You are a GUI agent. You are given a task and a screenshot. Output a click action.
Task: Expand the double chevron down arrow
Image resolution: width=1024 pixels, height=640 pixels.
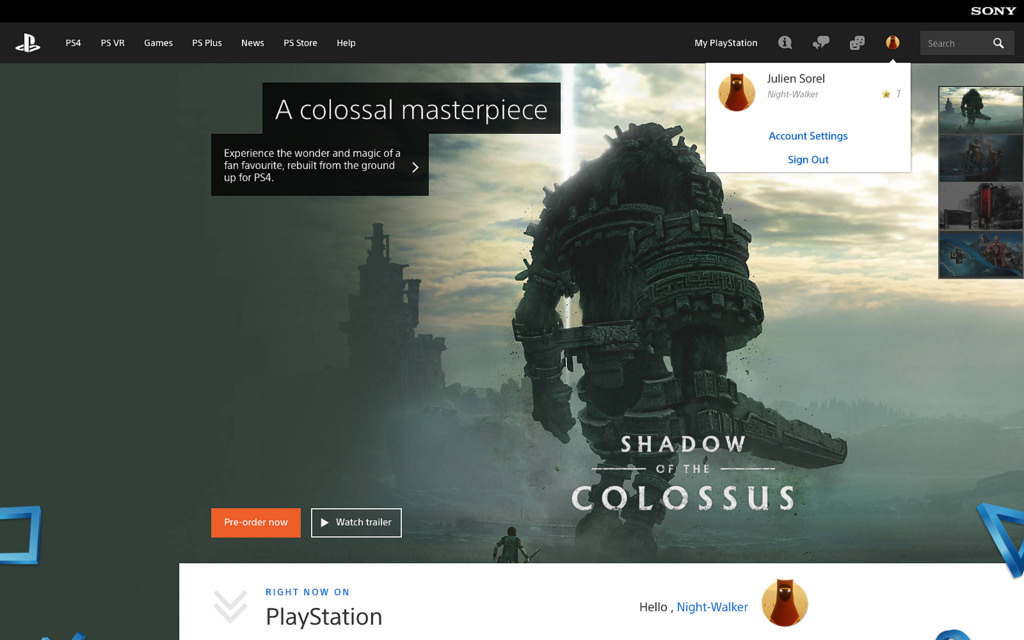tap(230, 606)
